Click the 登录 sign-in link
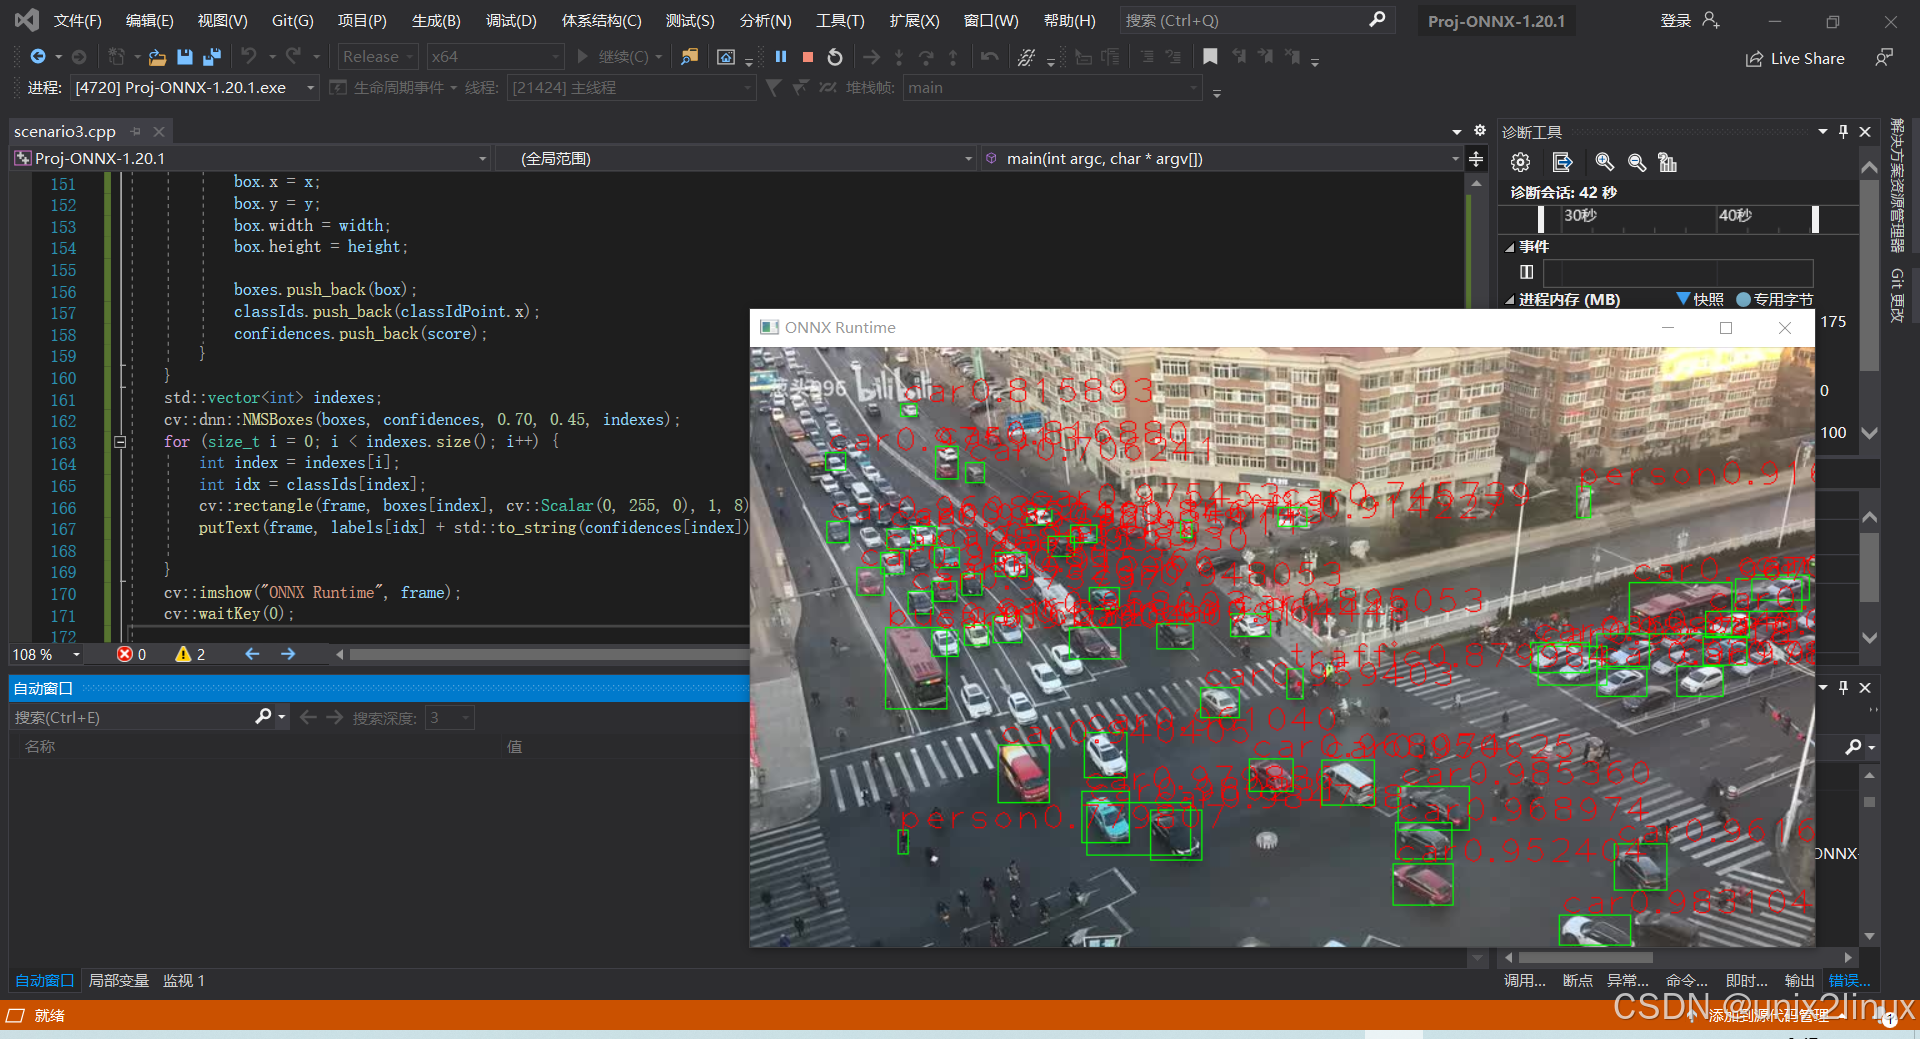Image resolution: width=1920 pixels, height=1039 pixels. click(x=1676, y=20)
